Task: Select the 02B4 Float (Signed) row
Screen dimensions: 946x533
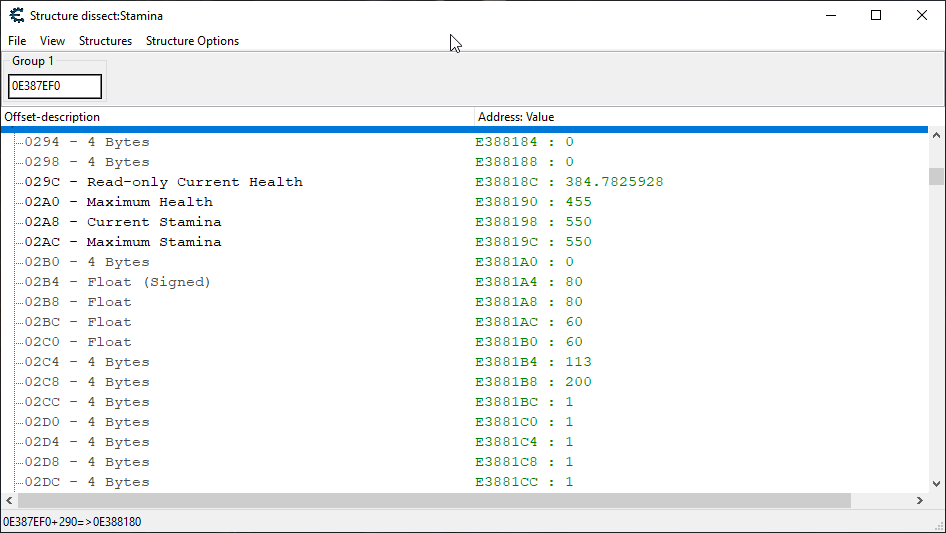Action: (148, 282)
